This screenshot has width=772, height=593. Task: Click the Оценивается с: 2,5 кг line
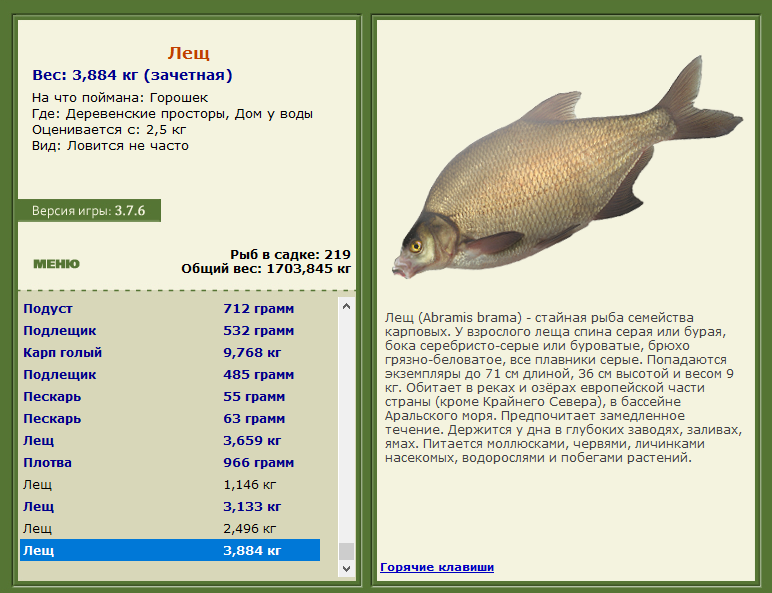point(109,130)
